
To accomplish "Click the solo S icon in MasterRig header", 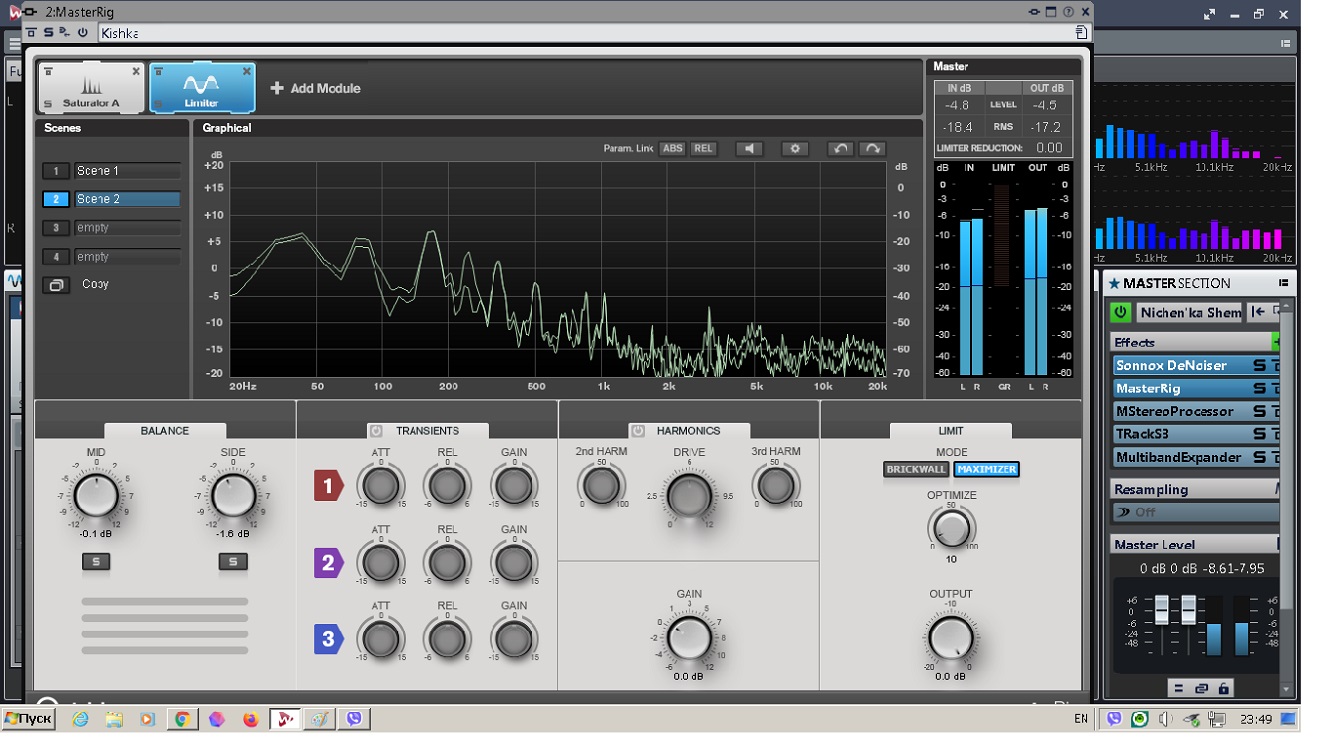I will click(48, 33).
